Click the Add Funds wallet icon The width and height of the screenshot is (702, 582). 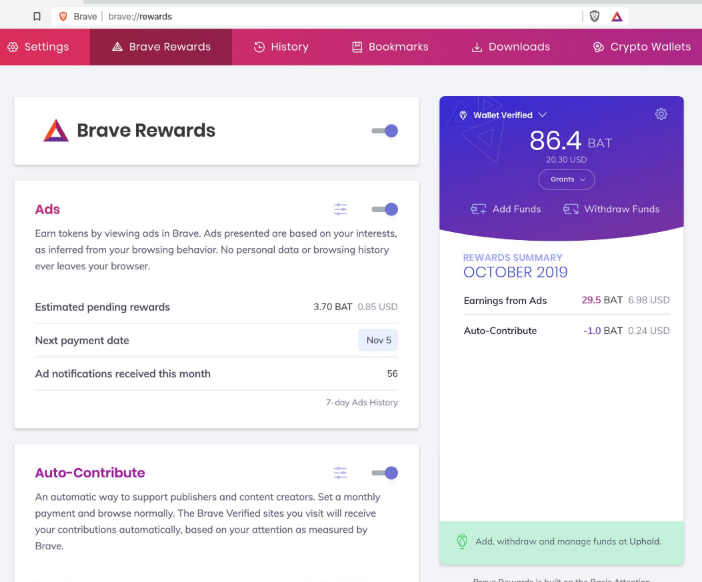click(478, 209)
